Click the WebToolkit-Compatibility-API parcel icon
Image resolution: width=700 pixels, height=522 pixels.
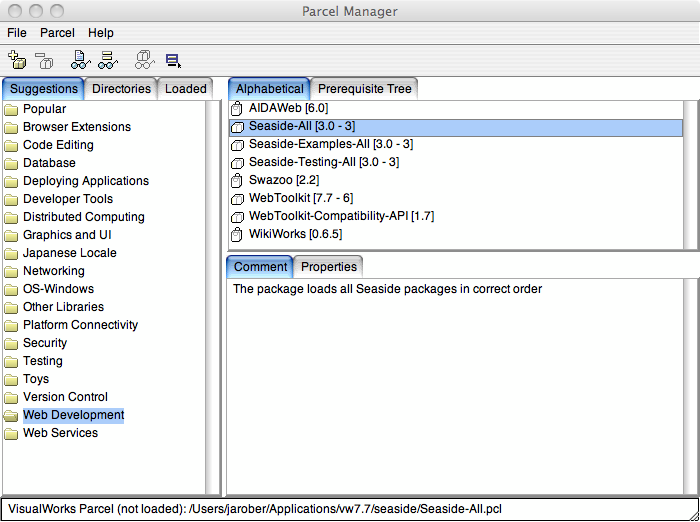(237, 217)
